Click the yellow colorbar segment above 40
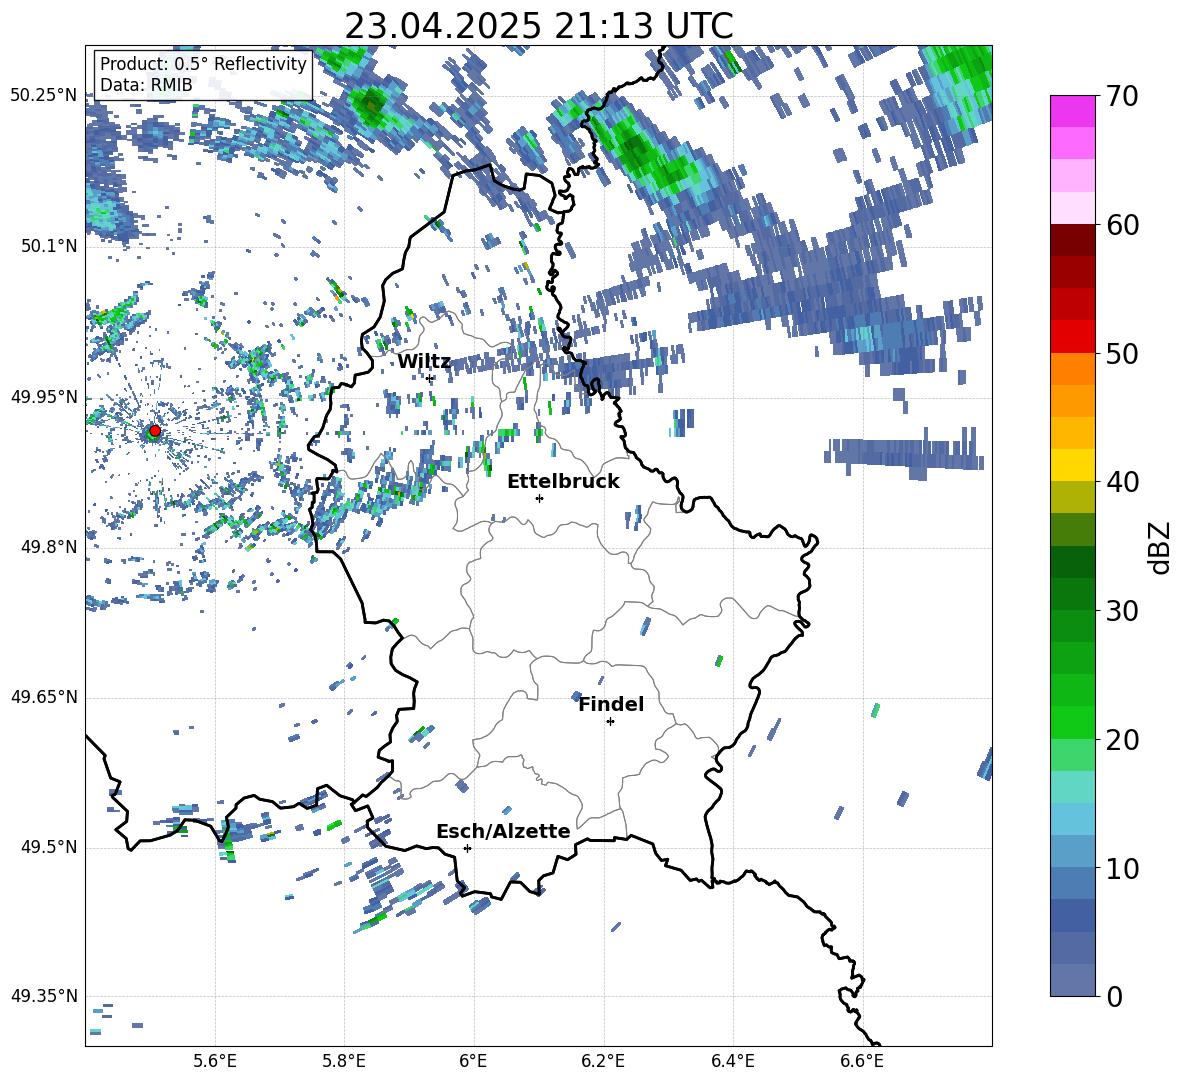 1072,465
